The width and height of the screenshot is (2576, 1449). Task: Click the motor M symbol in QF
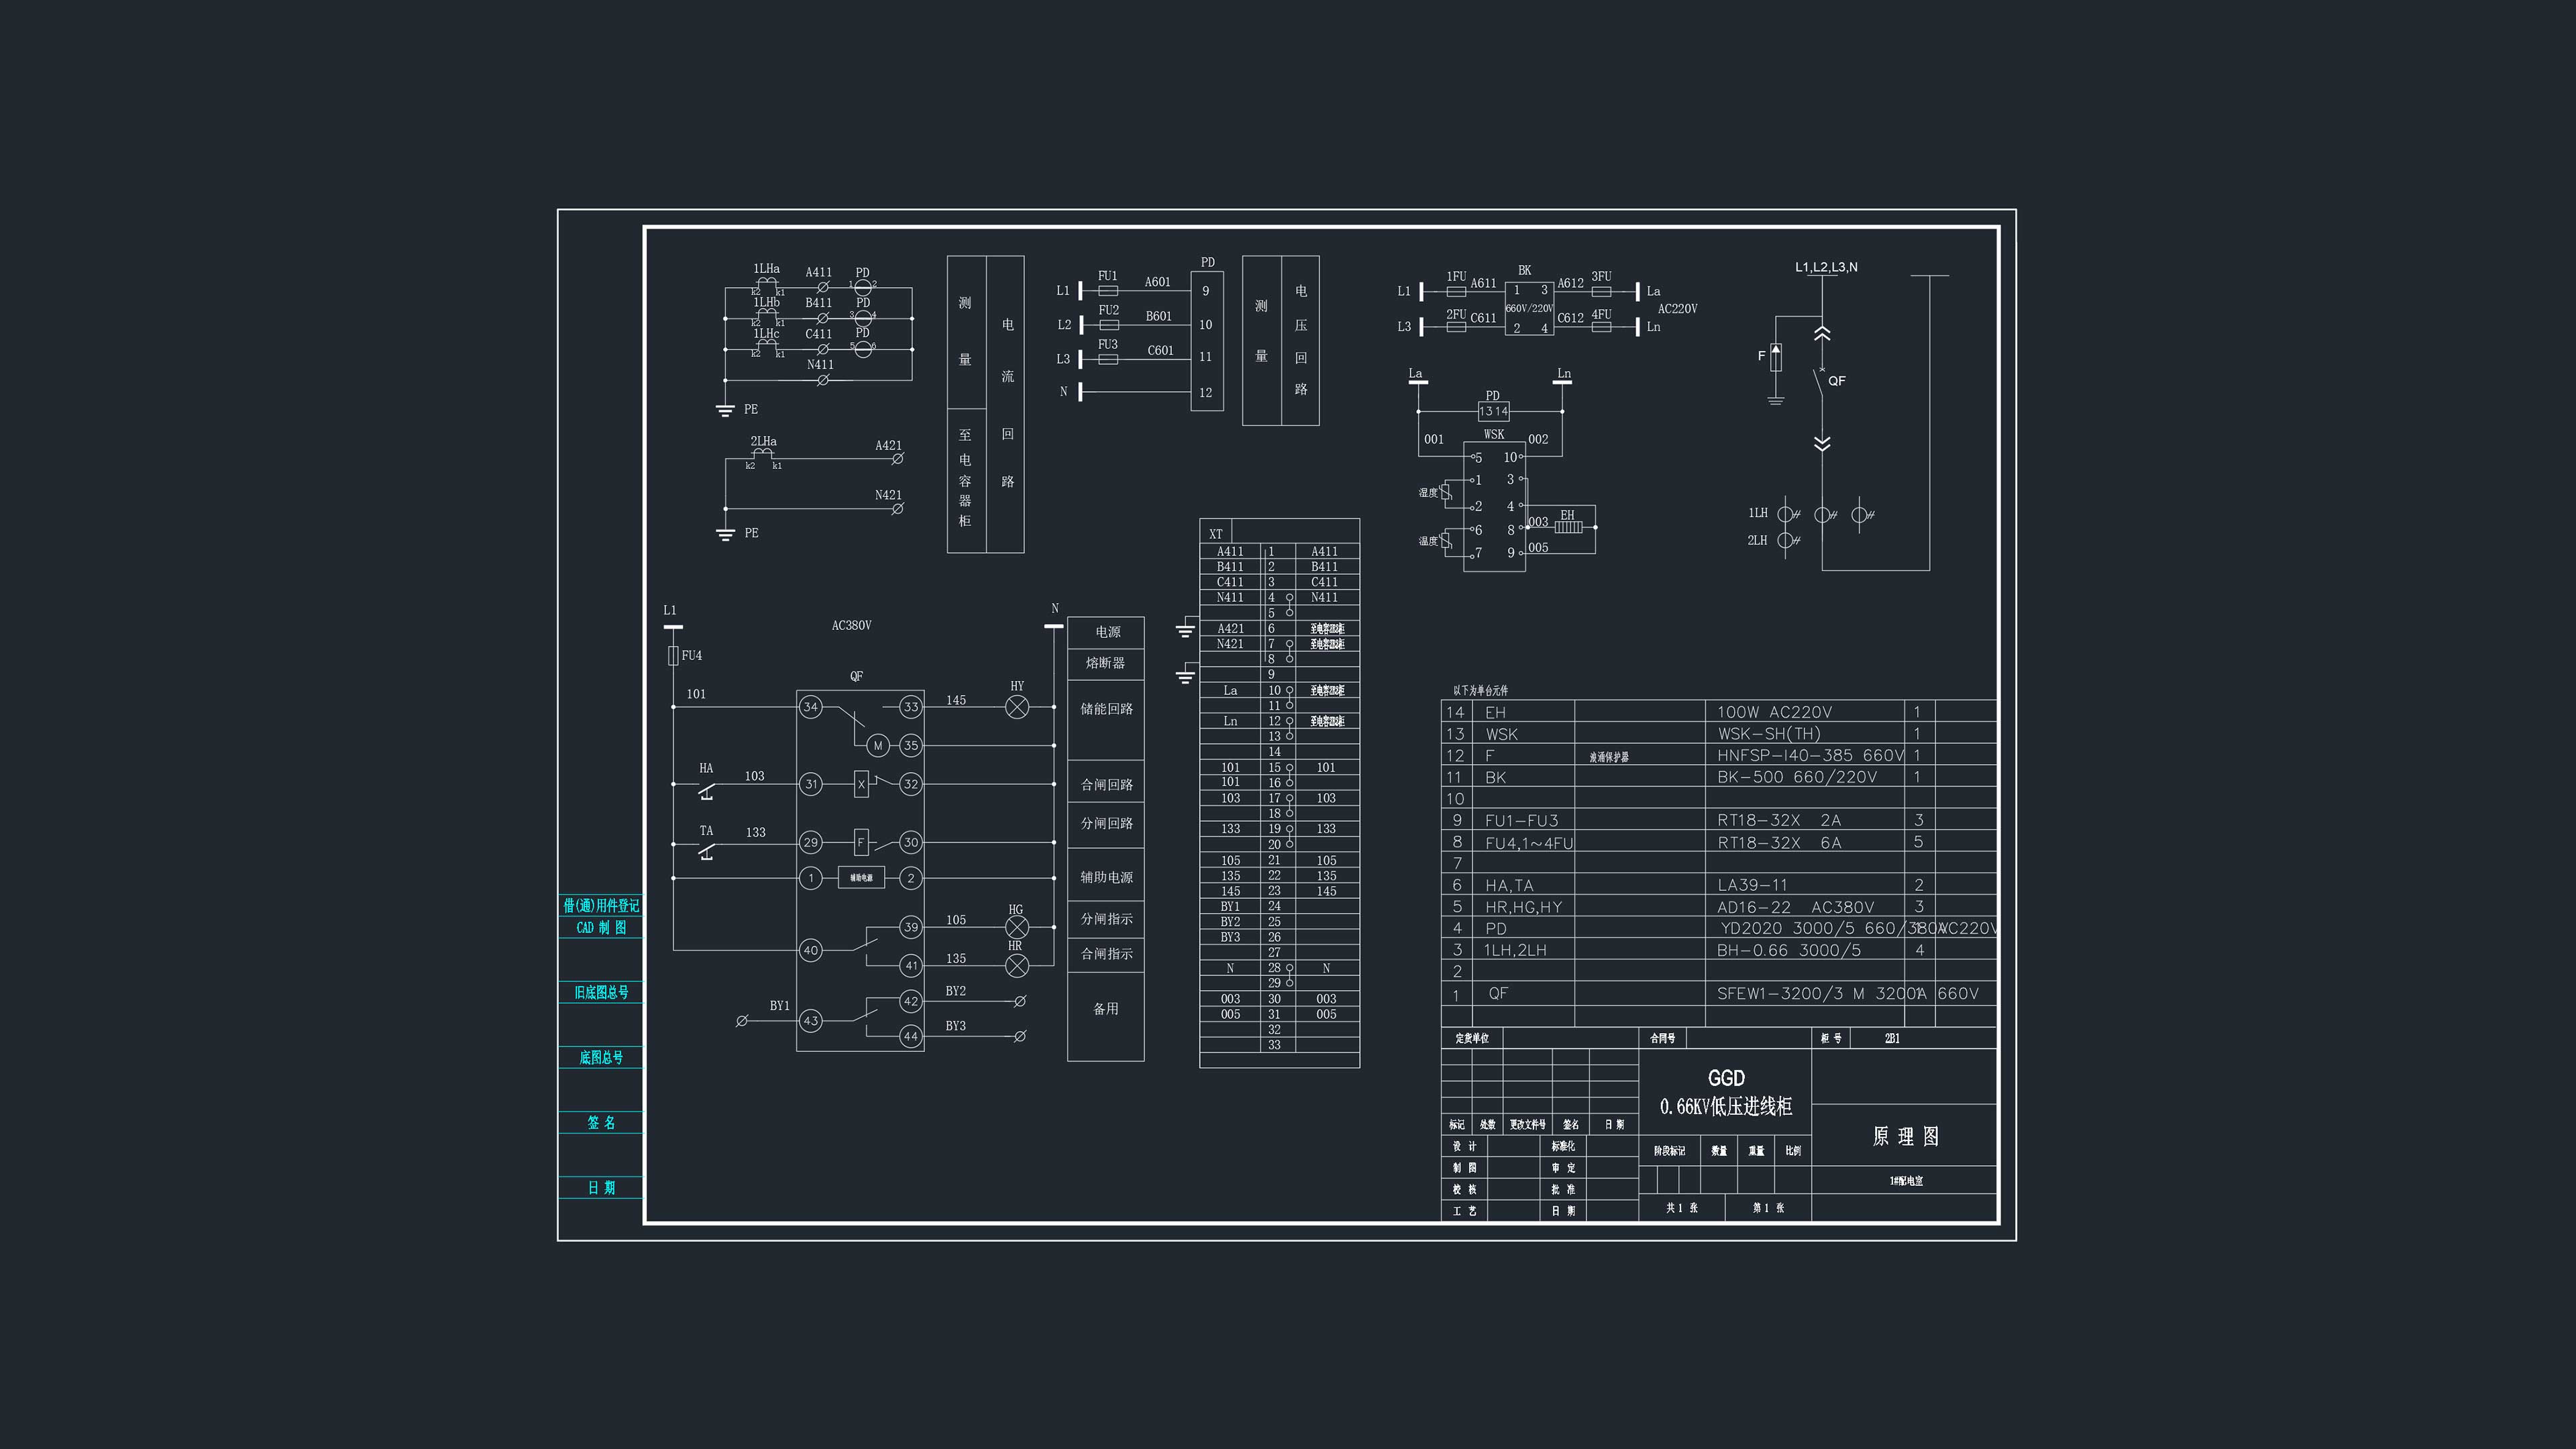[878, 745]
